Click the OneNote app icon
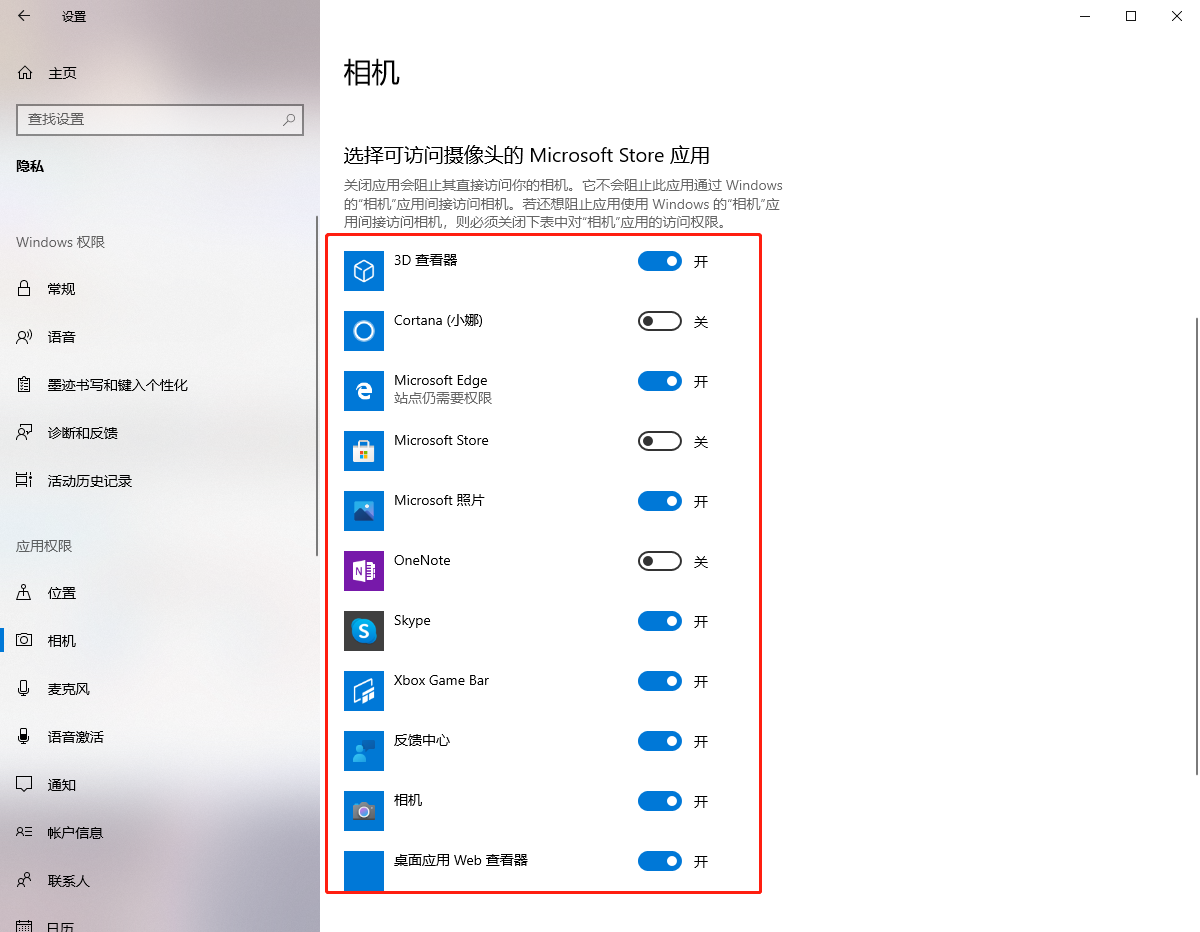 pos(363,571)
